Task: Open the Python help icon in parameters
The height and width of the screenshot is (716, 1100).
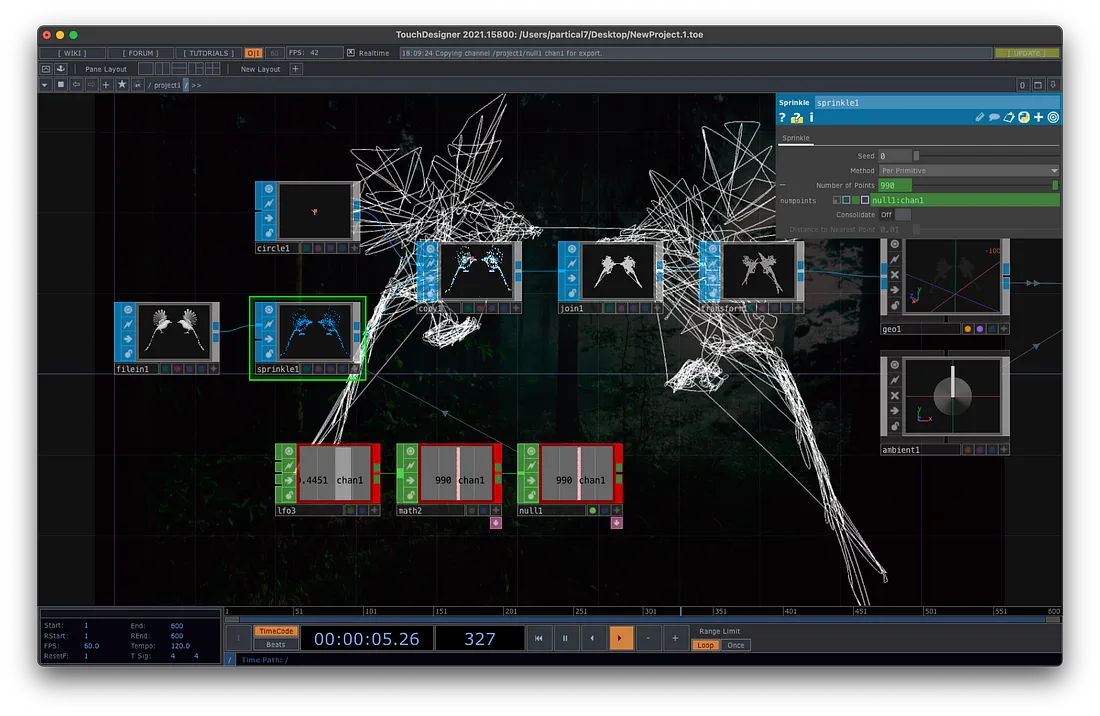Action: tap(797, 118)
